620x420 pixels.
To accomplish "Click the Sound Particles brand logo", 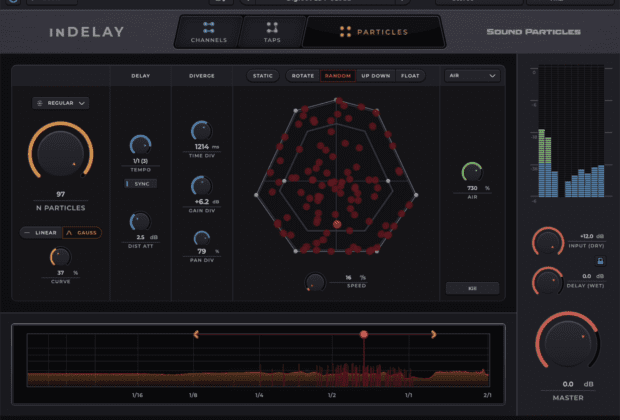I will 533,32.
